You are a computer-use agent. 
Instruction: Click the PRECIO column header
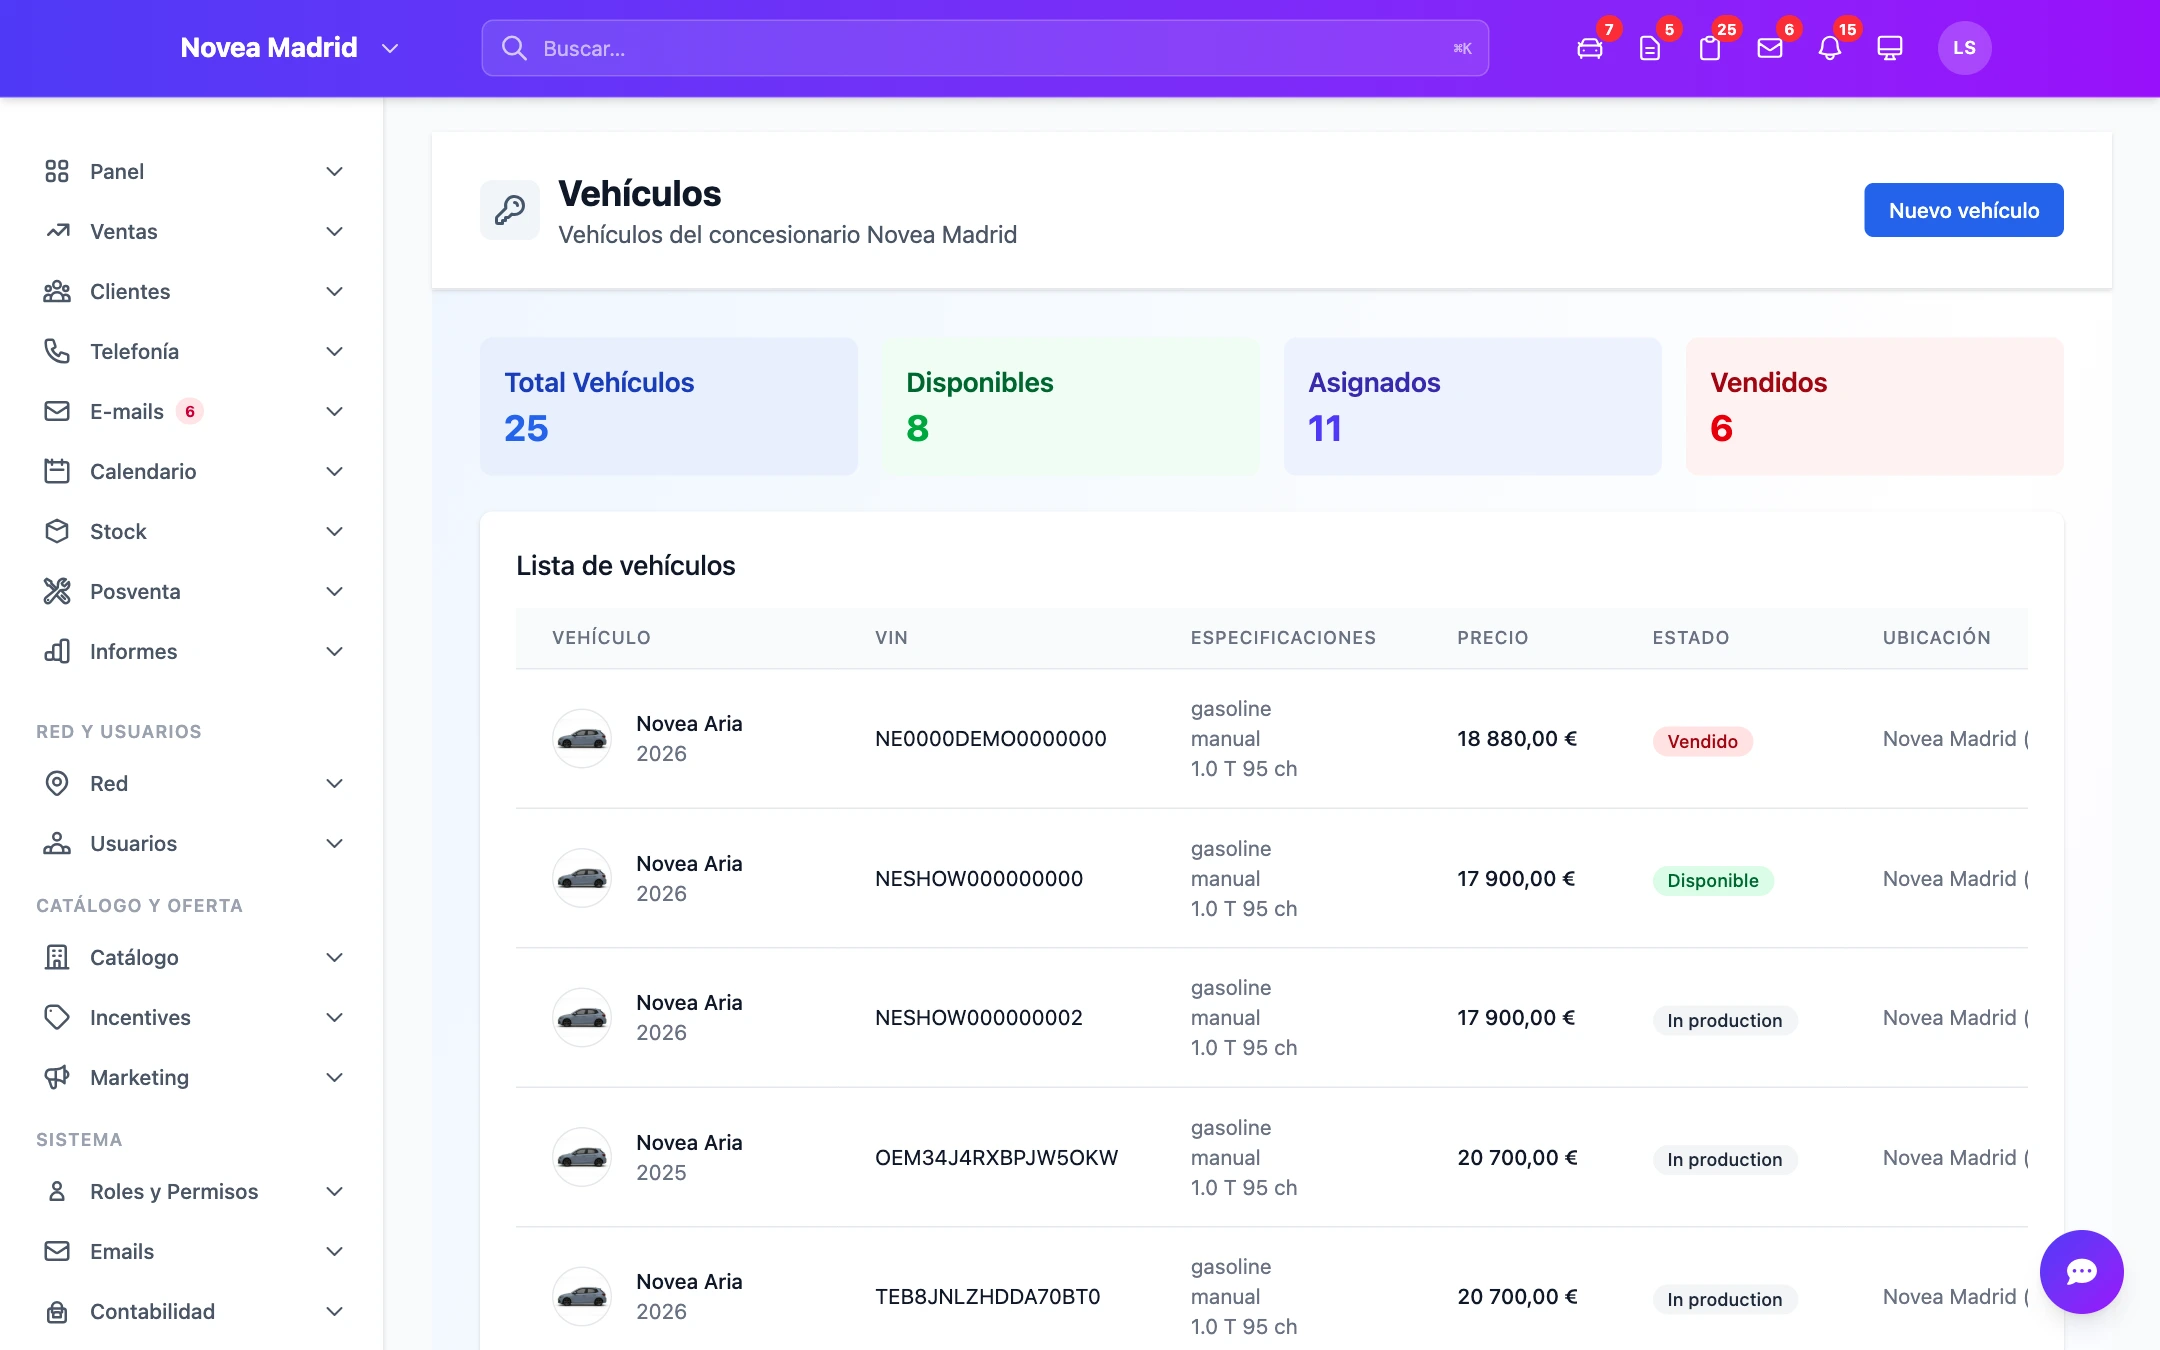click(1492, 637)
